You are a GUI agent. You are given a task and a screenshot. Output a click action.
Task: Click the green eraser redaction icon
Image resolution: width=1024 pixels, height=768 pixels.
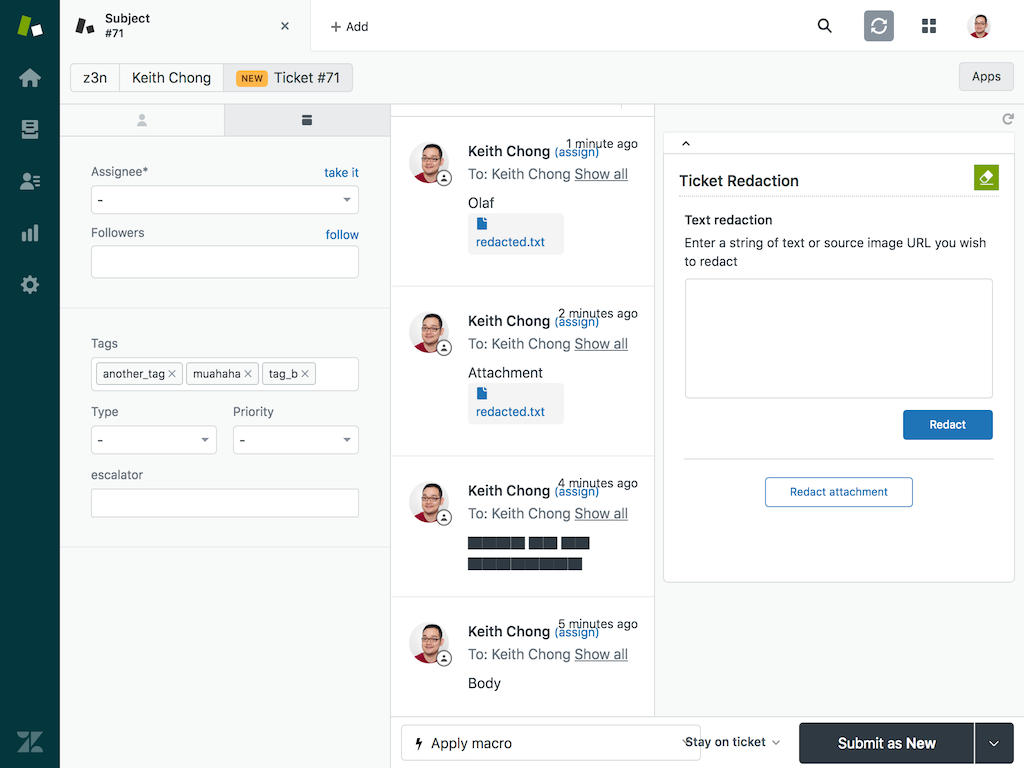pyautogui.click(x=986, y=177)
